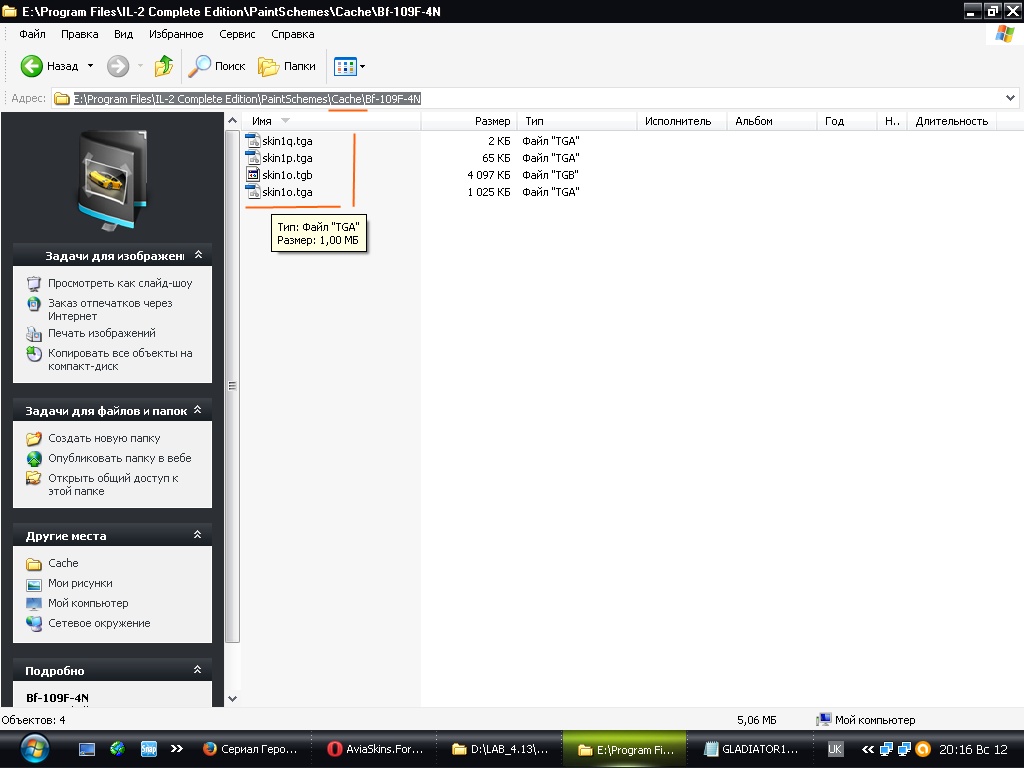Switch to Firefox Сериал Геро... taskbar window
The image size is (1024, 768).
[251, 749]
